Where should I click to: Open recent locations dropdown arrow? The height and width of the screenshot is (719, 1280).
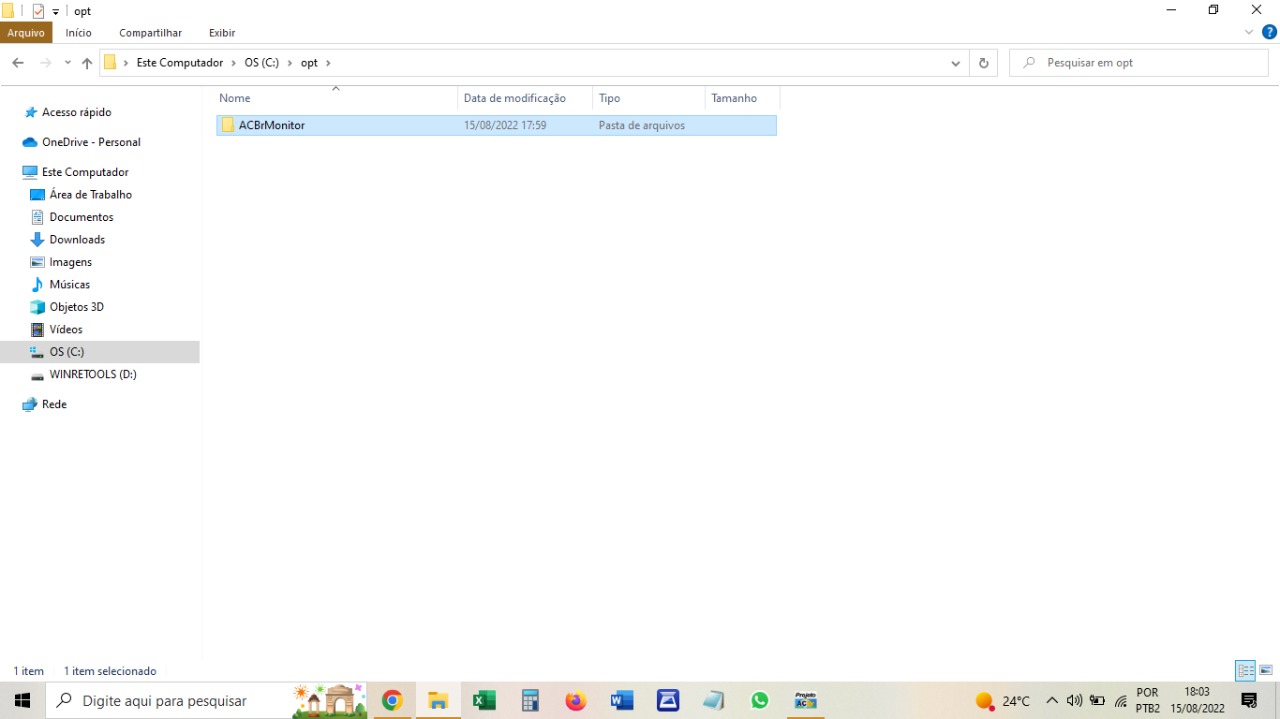(x=68, y=63)
